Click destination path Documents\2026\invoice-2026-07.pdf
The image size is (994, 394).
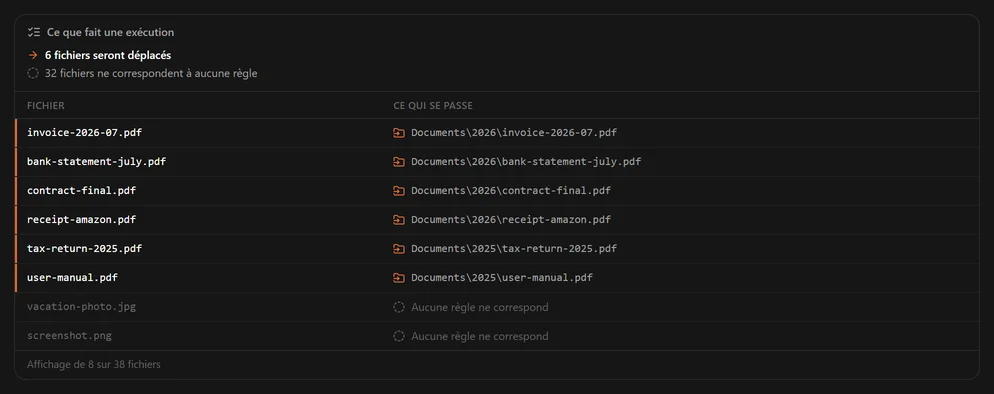pyautogui.click(x=514, y=133)
